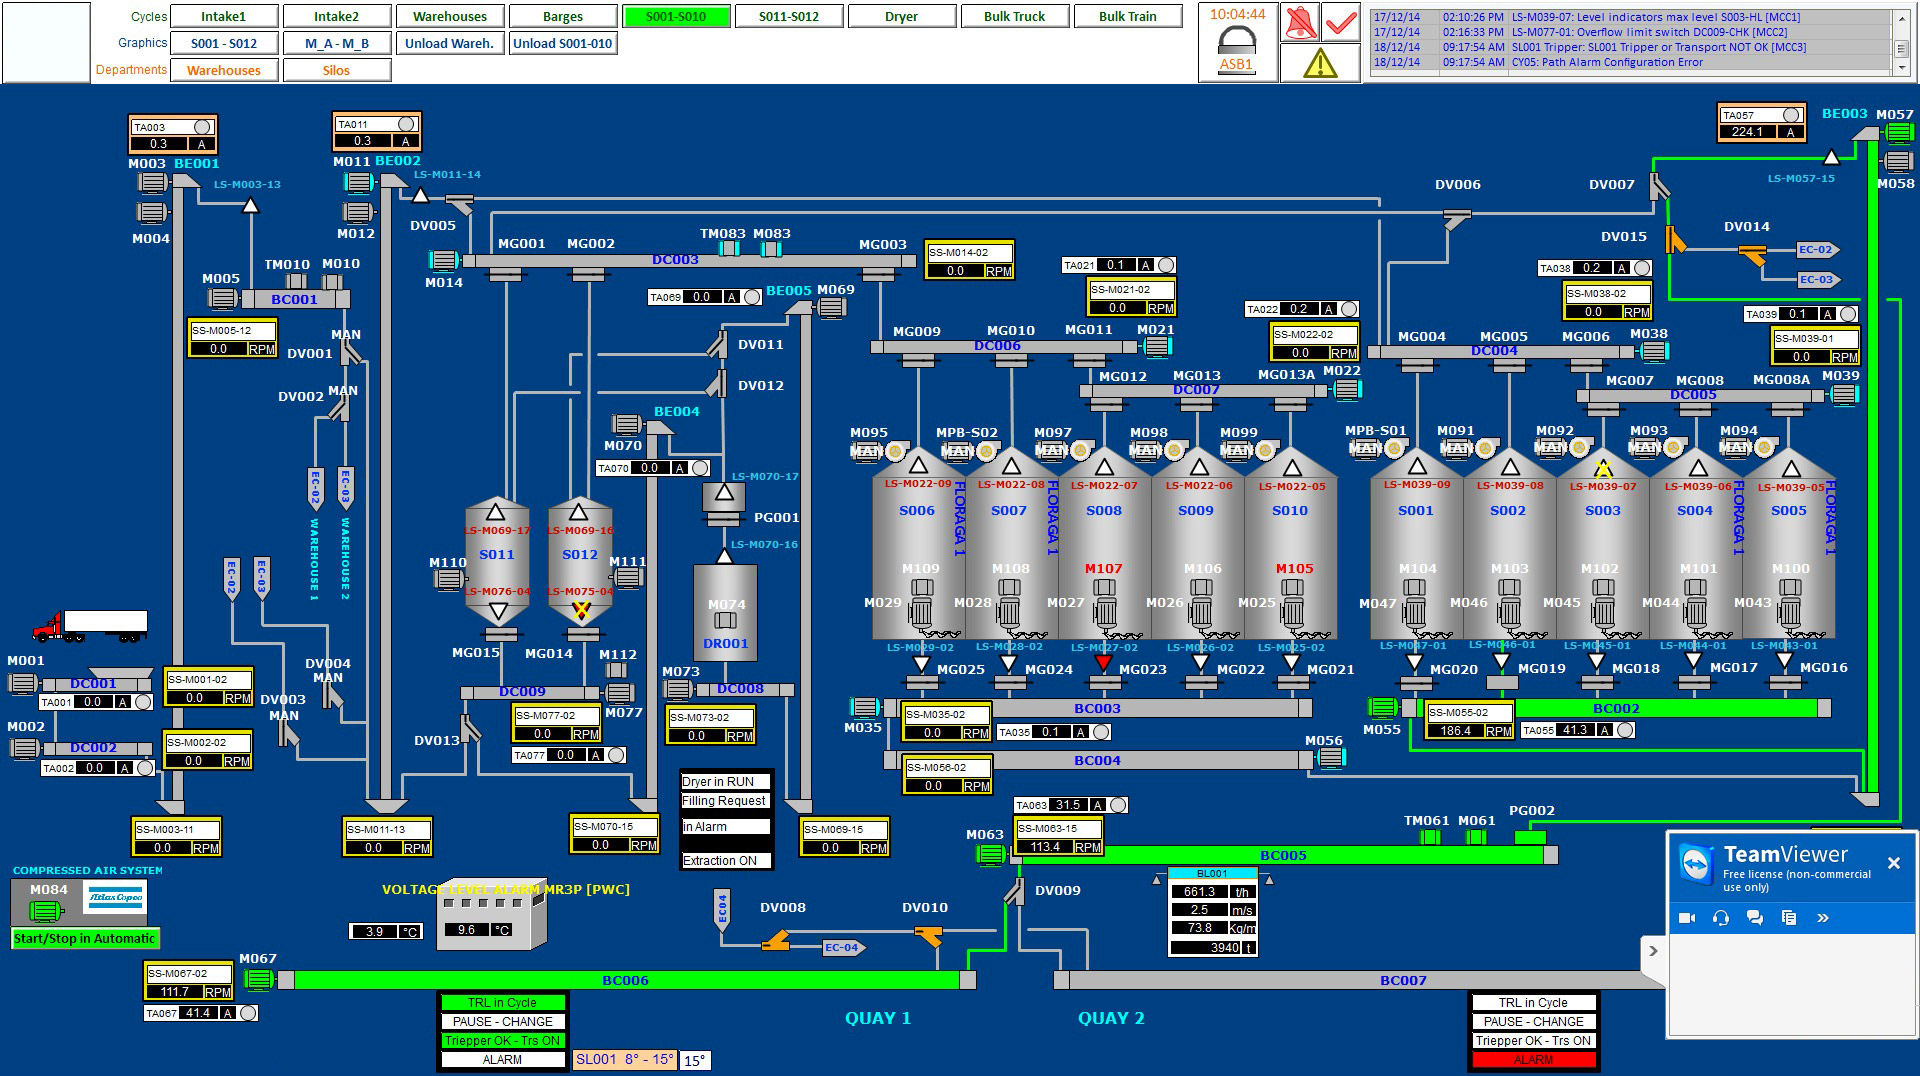Select the green M055 motor on BC002
Viewport: 1920px width, 1076px height.
(1383, 708)
